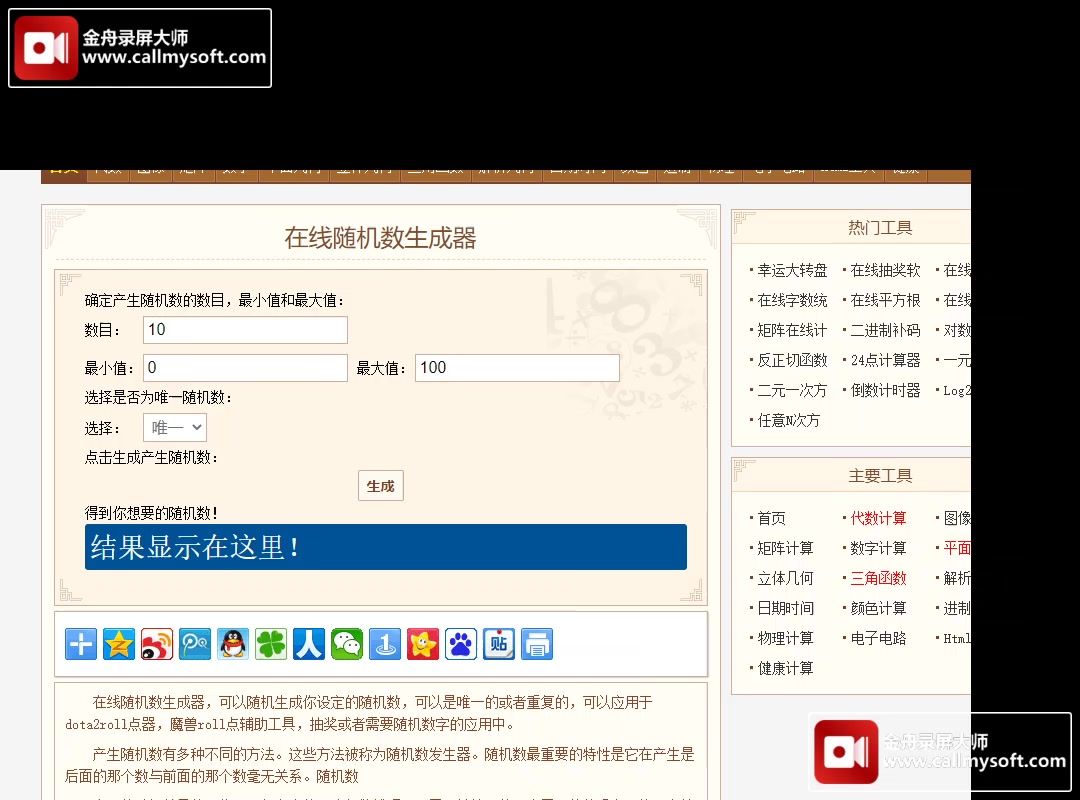Open 立体几何 tool link
This screenshot has height=800, width=1080.
click(785, 578)
